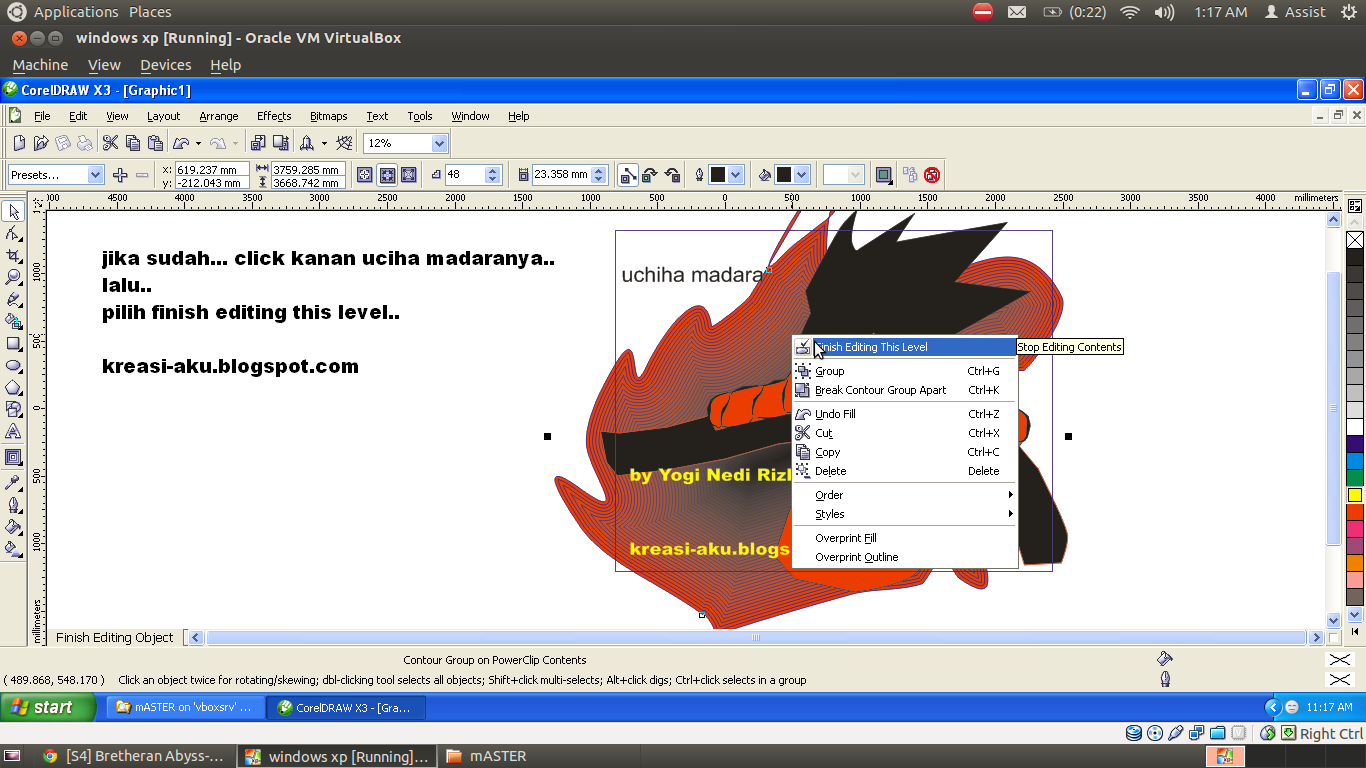The width and height of the screenshot is (1366, 768).
Task: Select the Freehand tool in toolbox
Action: click(x=14, y=299)
